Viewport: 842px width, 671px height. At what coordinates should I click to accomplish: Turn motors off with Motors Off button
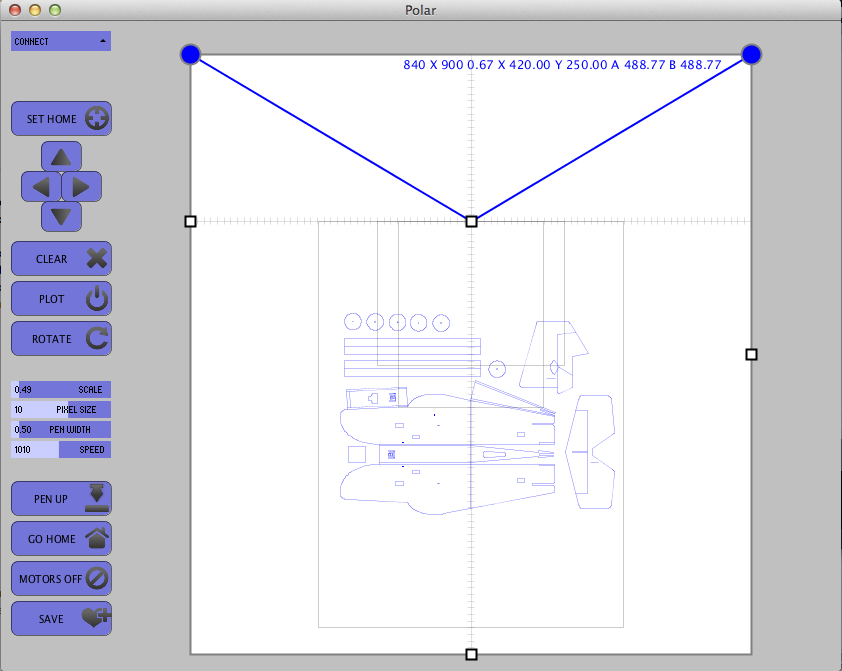coord(61,579)
